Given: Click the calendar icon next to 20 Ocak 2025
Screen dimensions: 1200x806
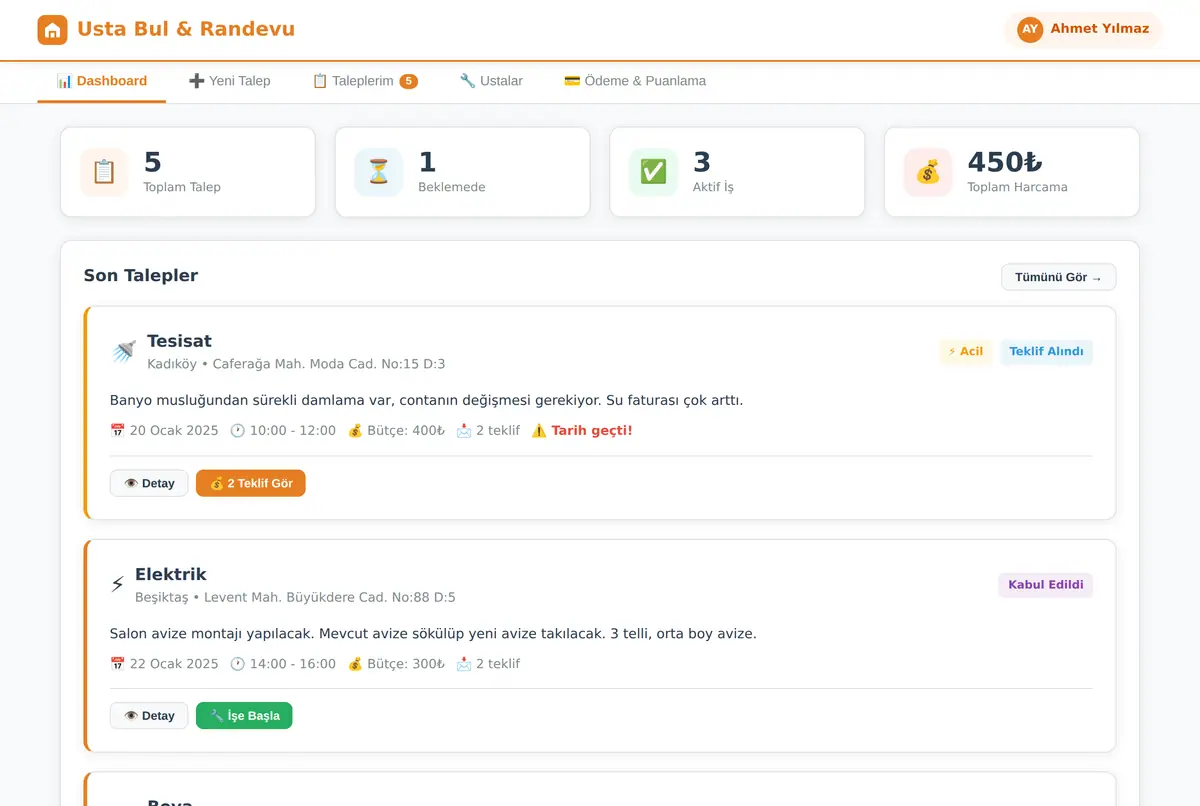Looking at the screenshot, I should coord(117,431).
